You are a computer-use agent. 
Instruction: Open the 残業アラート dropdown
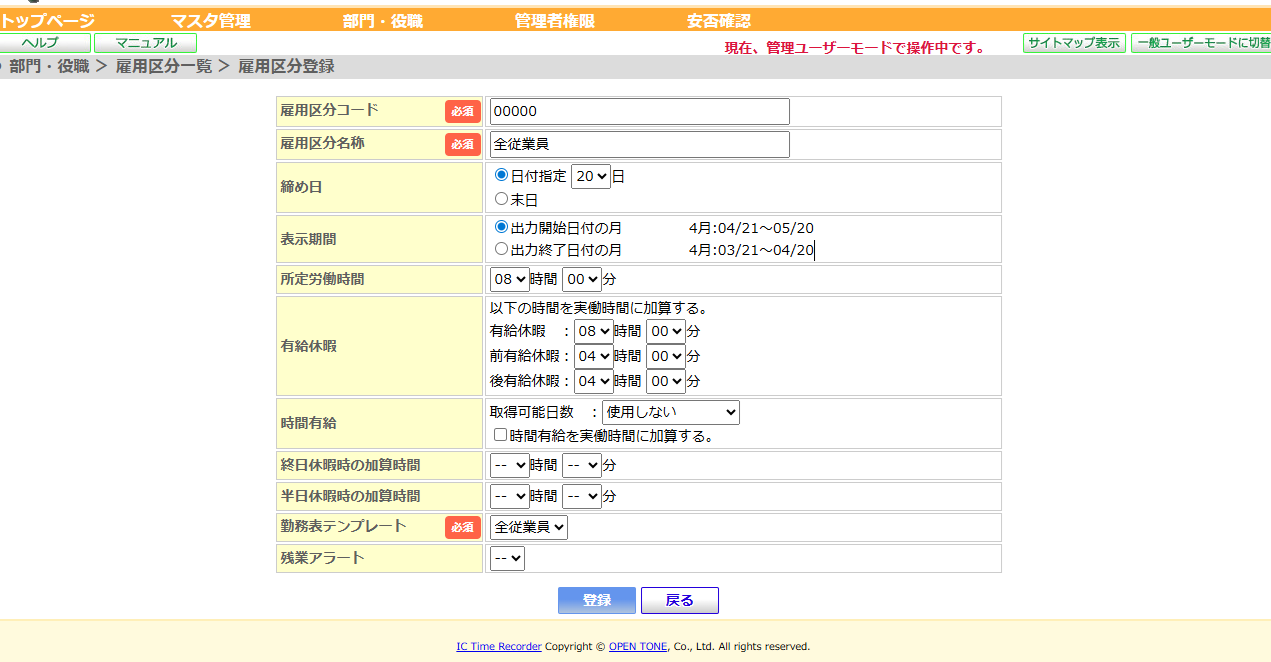(507, 558)
